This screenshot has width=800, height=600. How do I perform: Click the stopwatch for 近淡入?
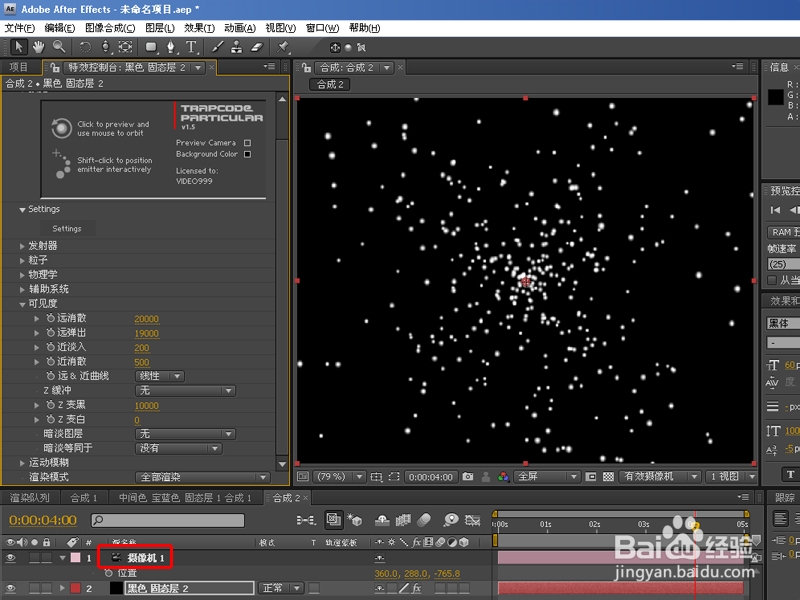(51, 347)
